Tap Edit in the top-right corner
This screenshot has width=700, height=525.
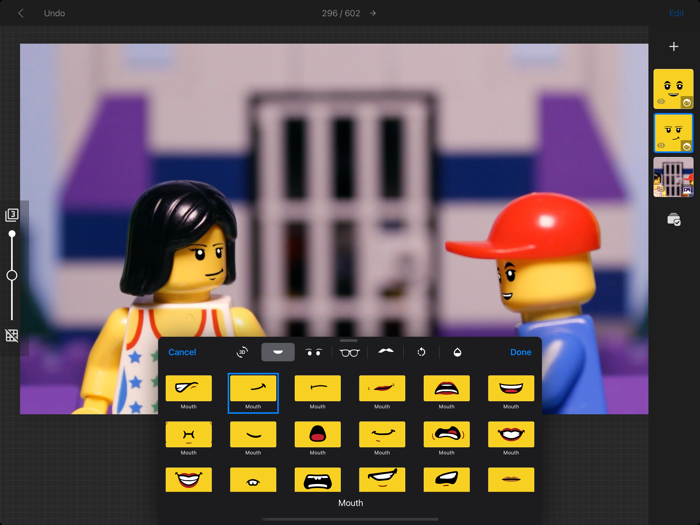(x=676, y=13)
